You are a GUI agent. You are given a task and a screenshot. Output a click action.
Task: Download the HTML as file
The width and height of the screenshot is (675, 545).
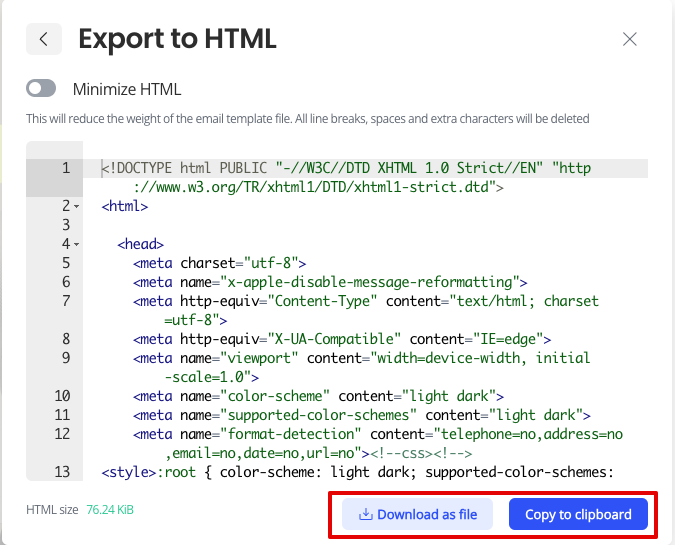(x=417, y=514)
